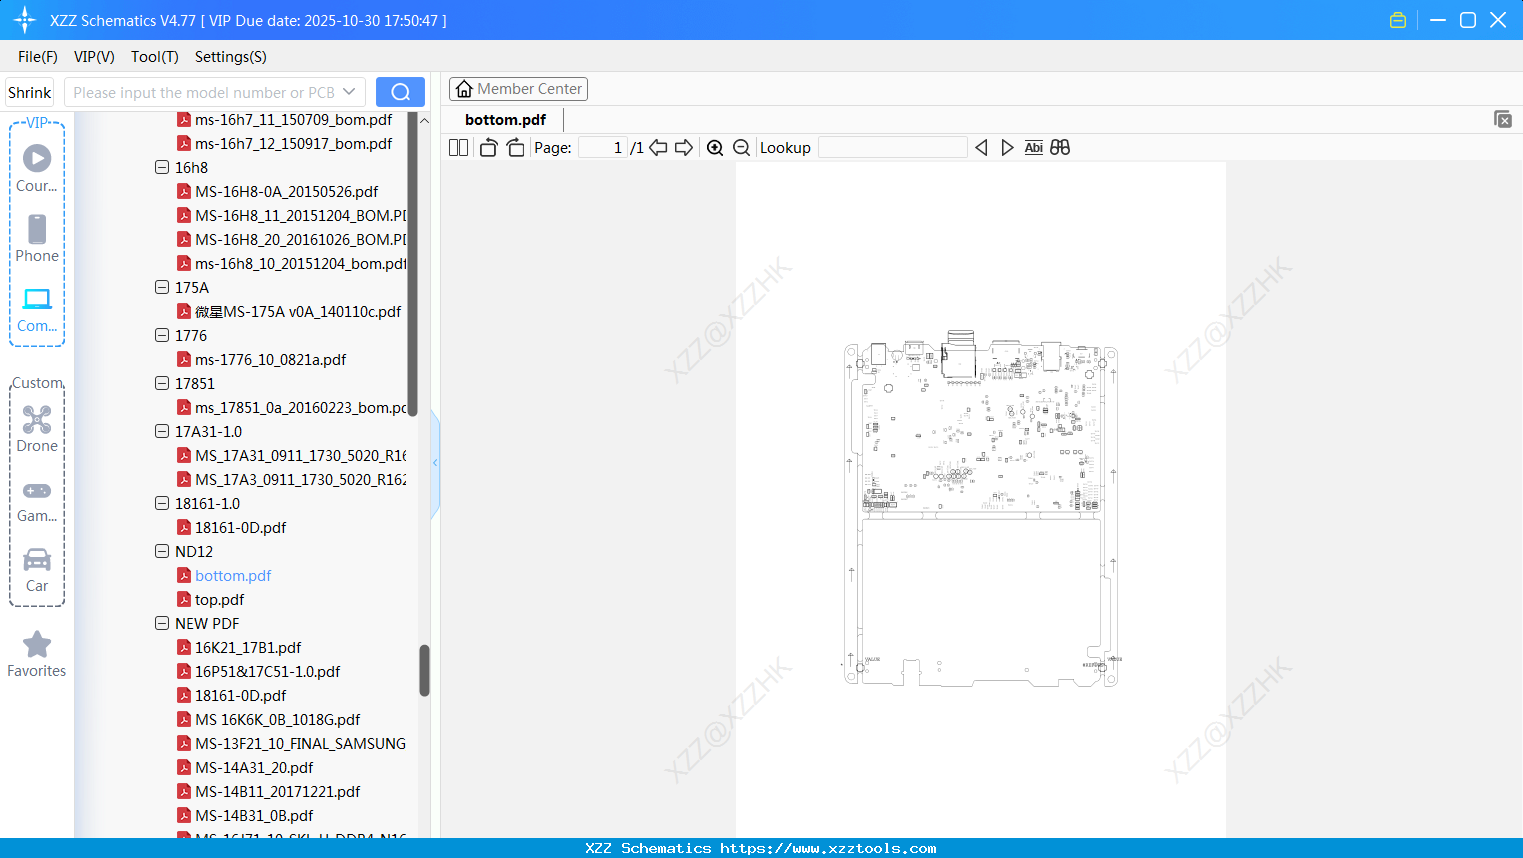Collapse the NEW PDF folder
This screenshot has height=858, width=1523.
(x=162, y=623)
